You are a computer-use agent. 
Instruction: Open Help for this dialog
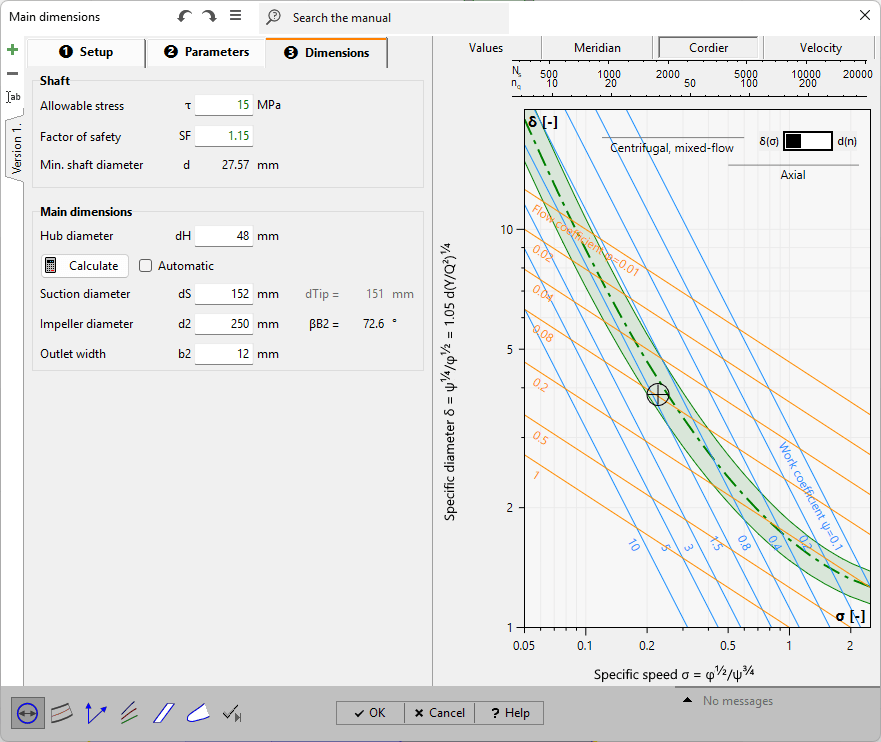[x=510, y=713]
